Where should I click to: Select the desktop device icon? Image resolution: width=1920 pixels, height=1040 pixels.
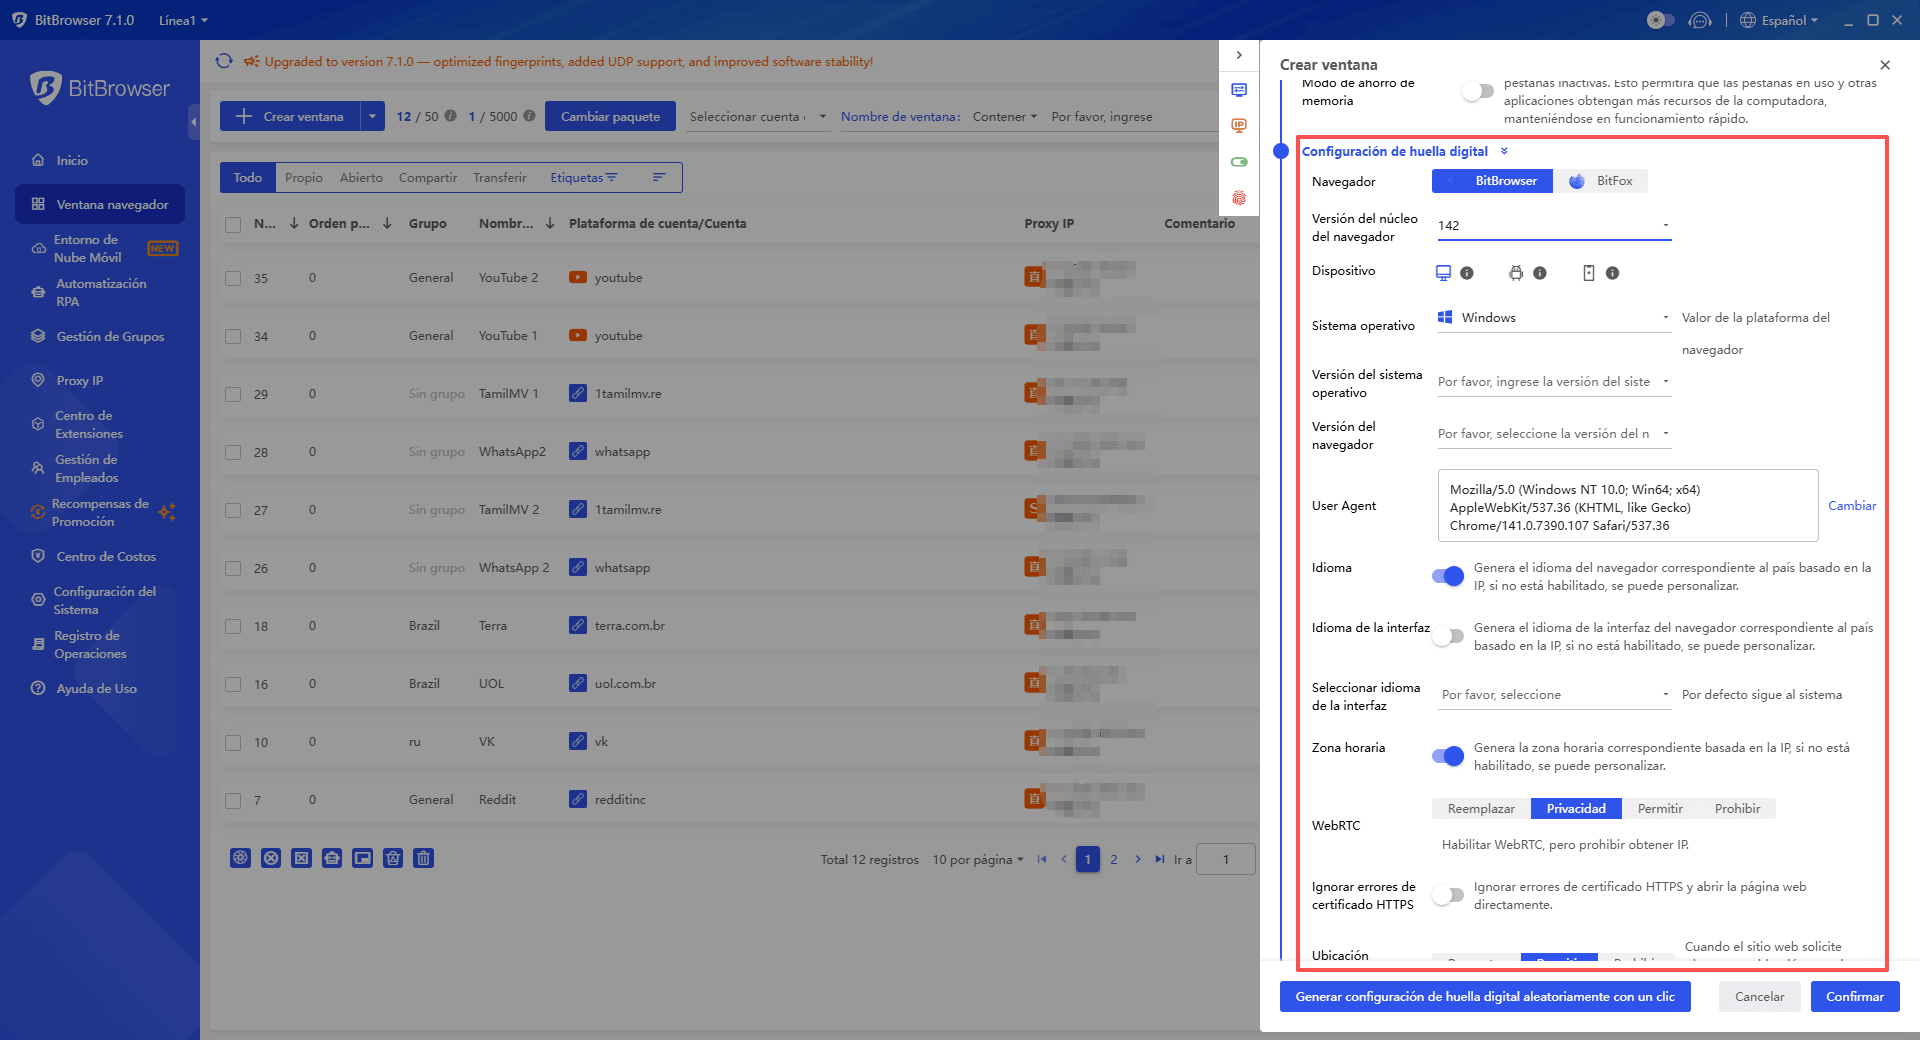tap(1443, 272)
